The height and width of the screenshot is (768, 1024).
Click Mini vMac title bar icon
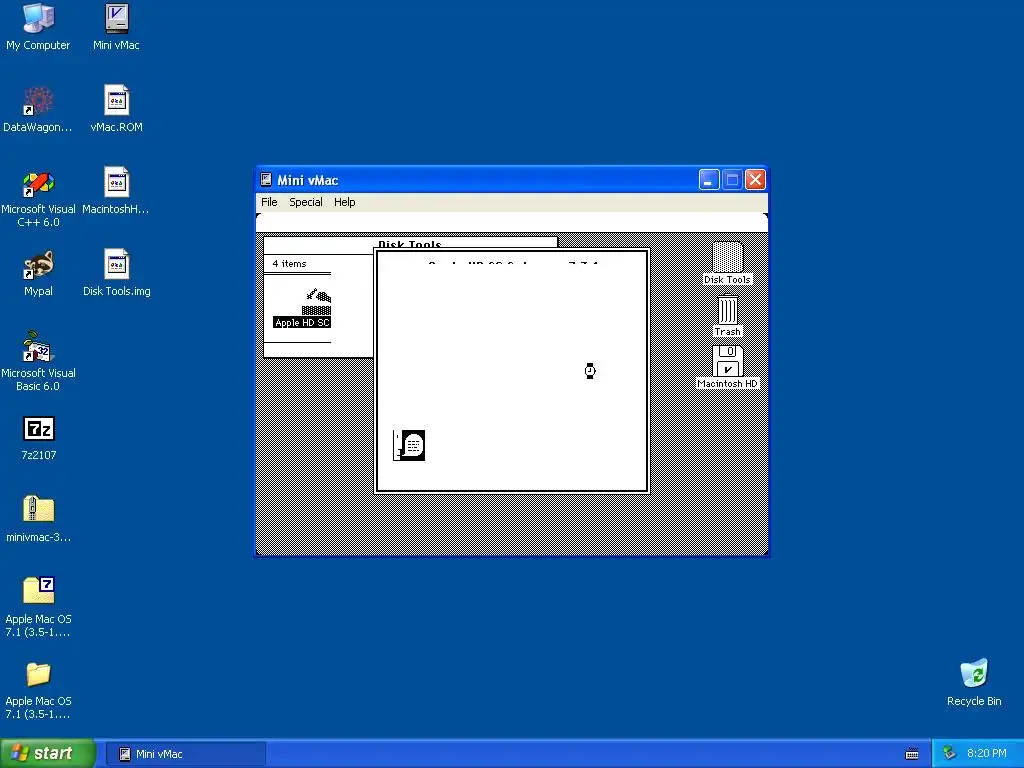coord(266,180)
